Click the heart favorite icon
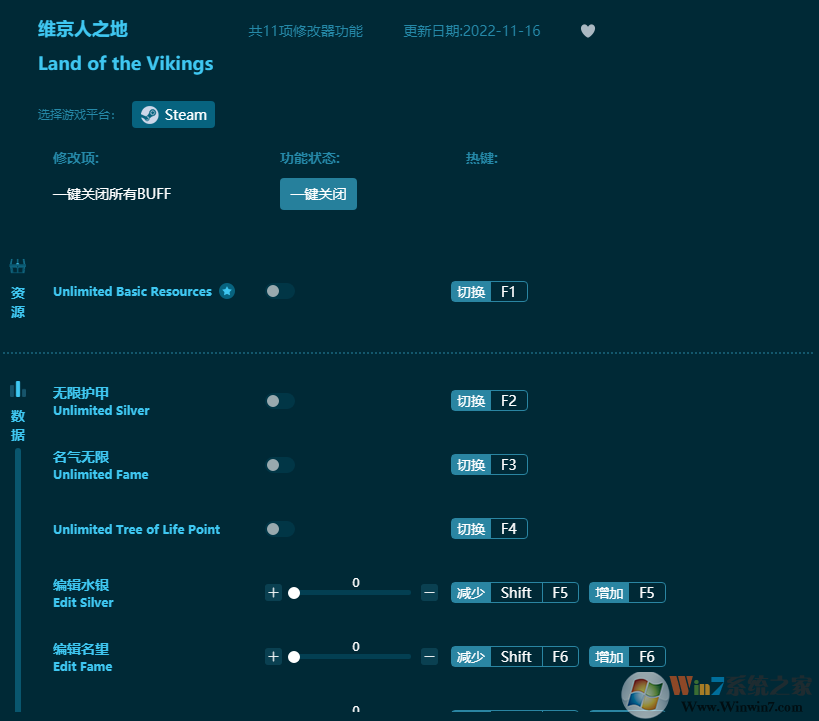The width and height of the screenshot is (819, 721). point(588,31)
